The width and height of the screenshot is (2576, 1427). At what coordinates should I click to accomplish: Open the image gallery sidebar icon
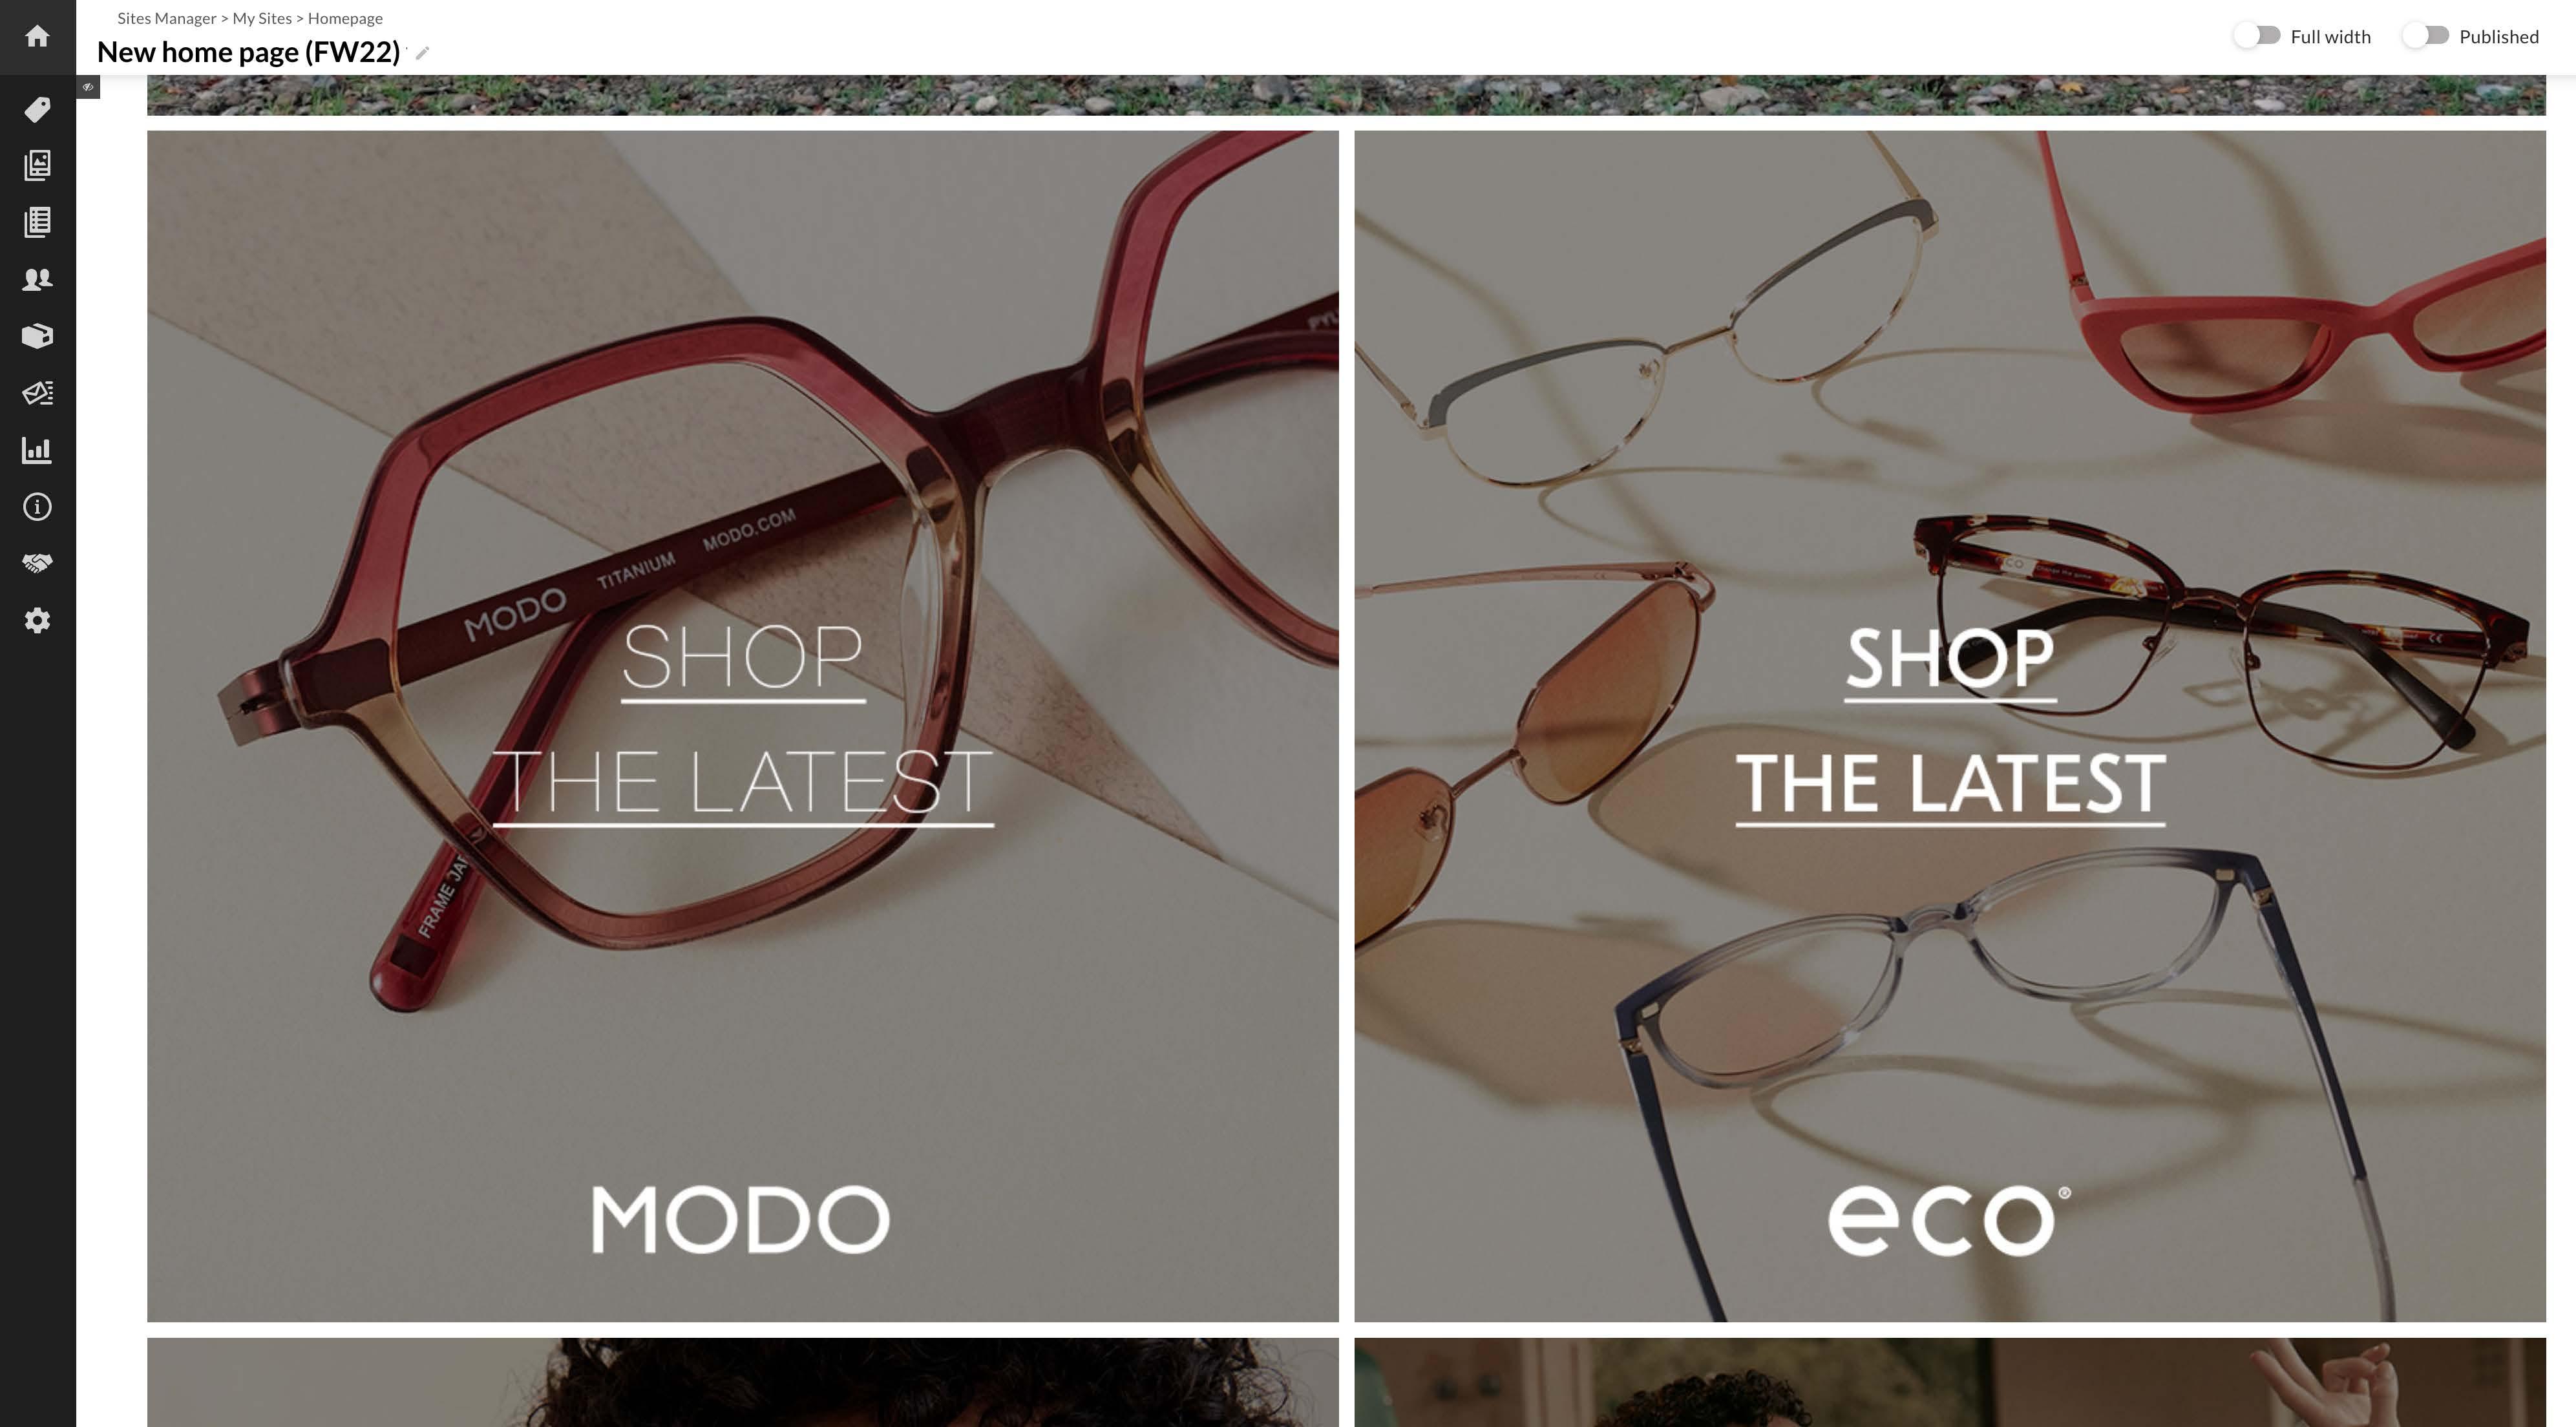point(37,165)
